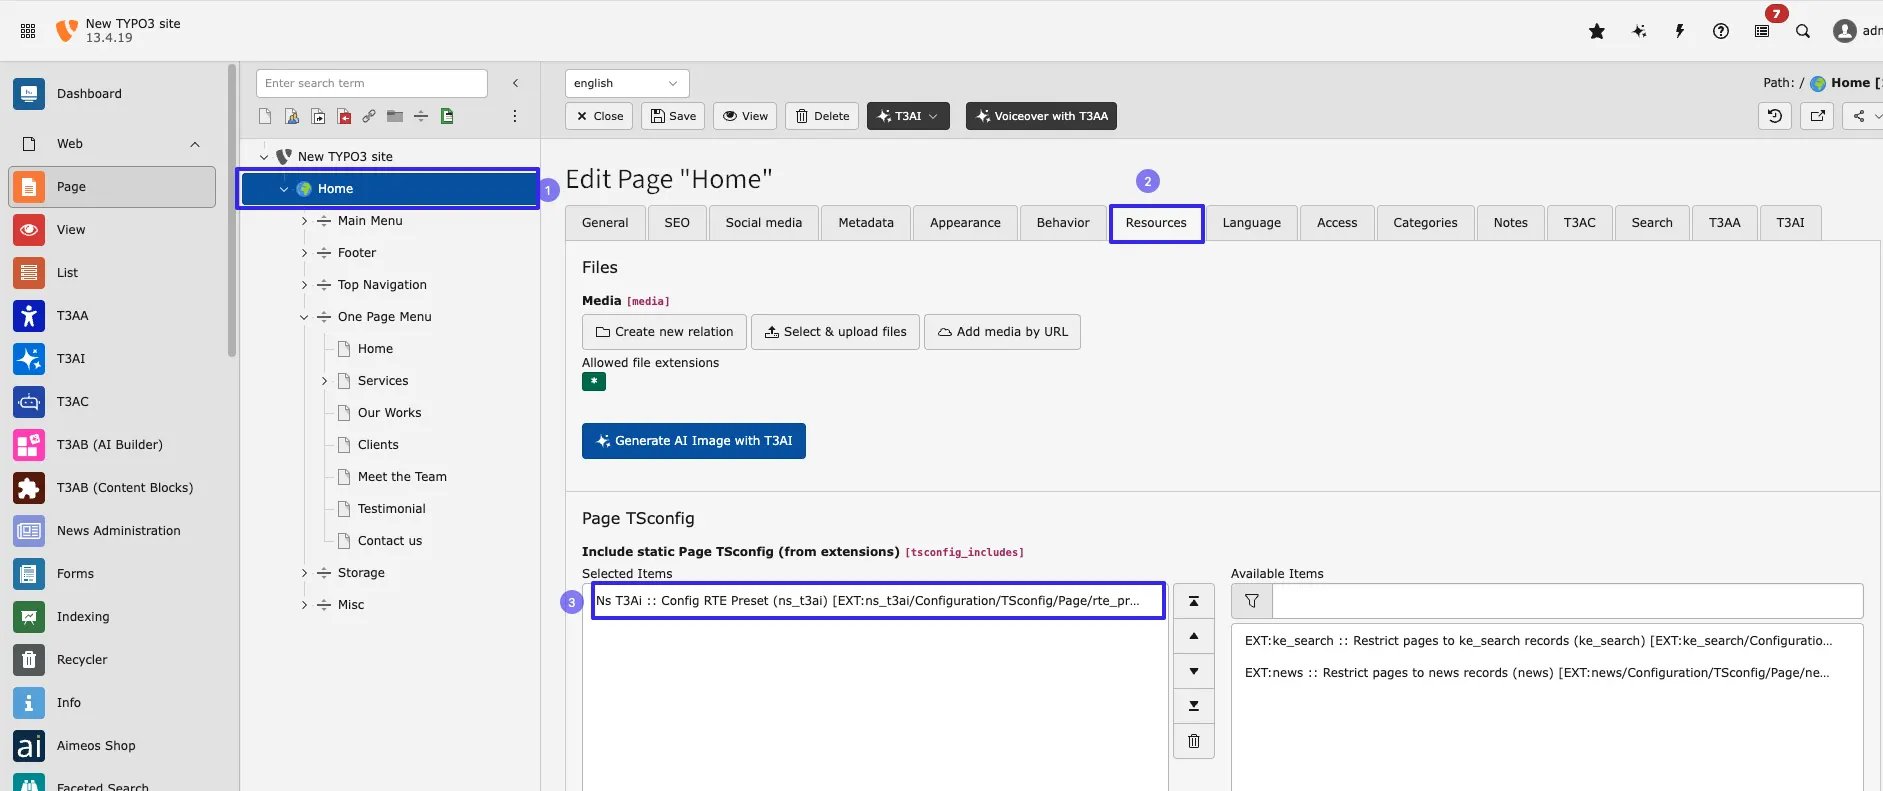Image resolution: width=1883 pixels, height=791 pixels.
Task: Open the T3AI dropdown button
Action: [908, 116]
